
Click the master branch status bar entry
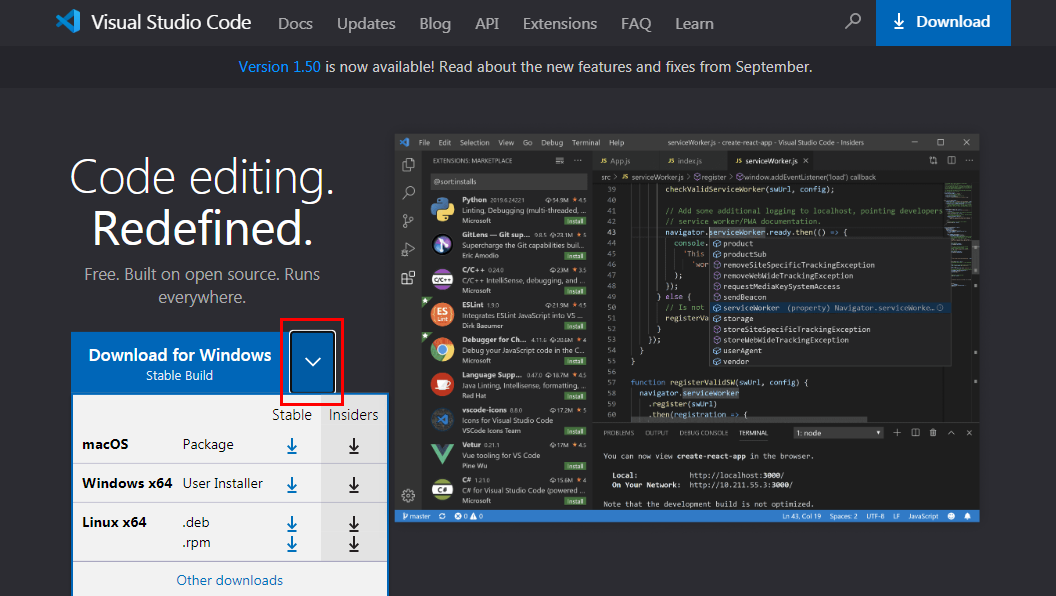coord(416,516)
